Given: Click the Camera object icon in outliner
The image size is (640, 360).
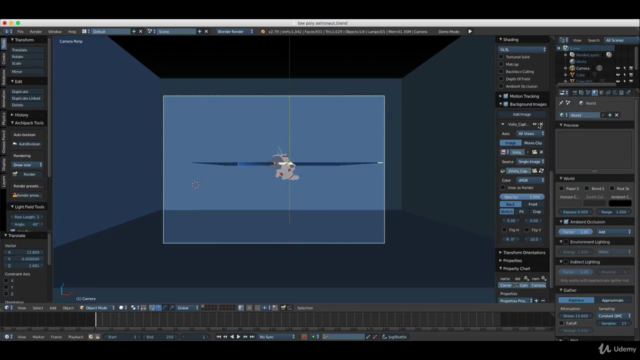Looking at the screenshot, I should pos(572,68).
